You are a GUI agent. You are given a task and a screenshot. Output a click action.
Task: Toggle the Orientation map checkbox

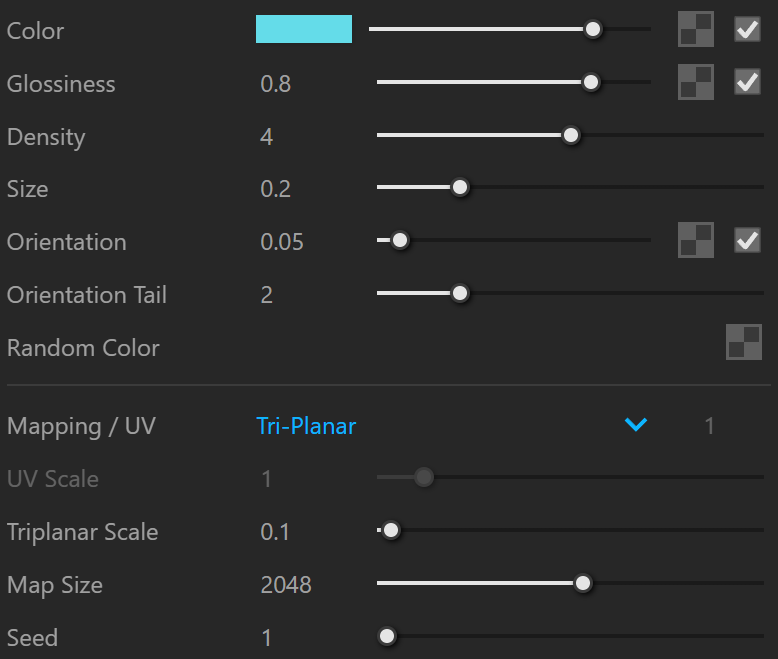click(747, 240)
